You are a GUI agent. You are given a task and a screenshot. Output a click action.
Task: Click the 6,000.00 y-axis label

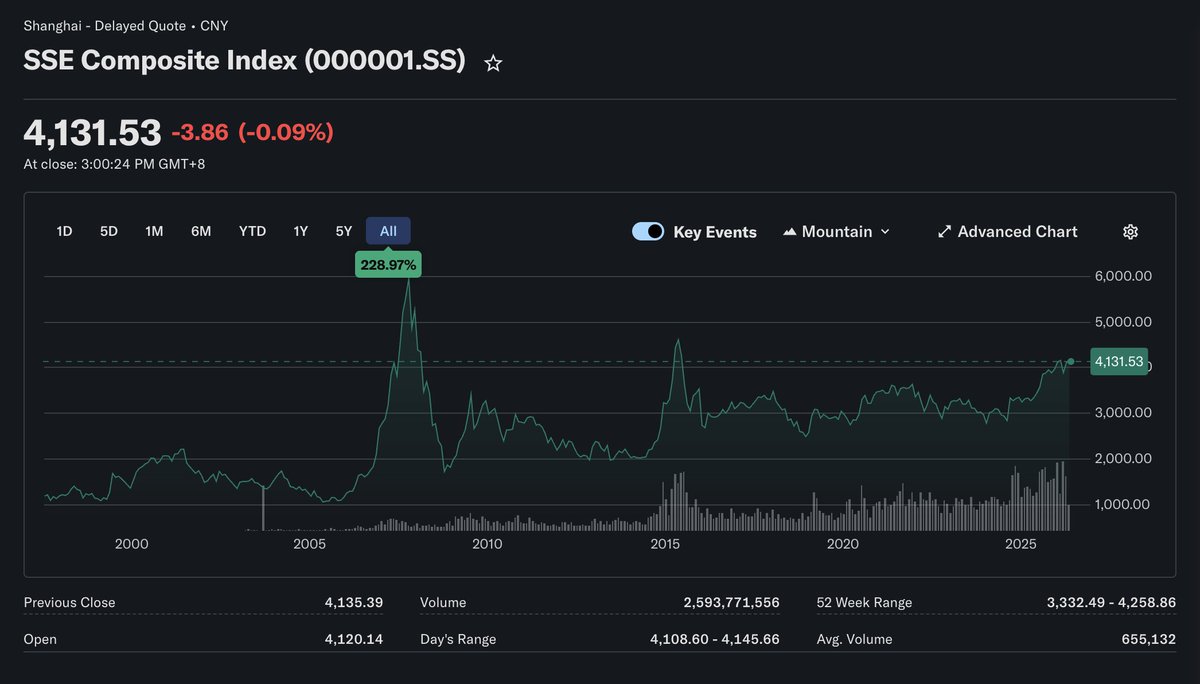[1123, 276]
